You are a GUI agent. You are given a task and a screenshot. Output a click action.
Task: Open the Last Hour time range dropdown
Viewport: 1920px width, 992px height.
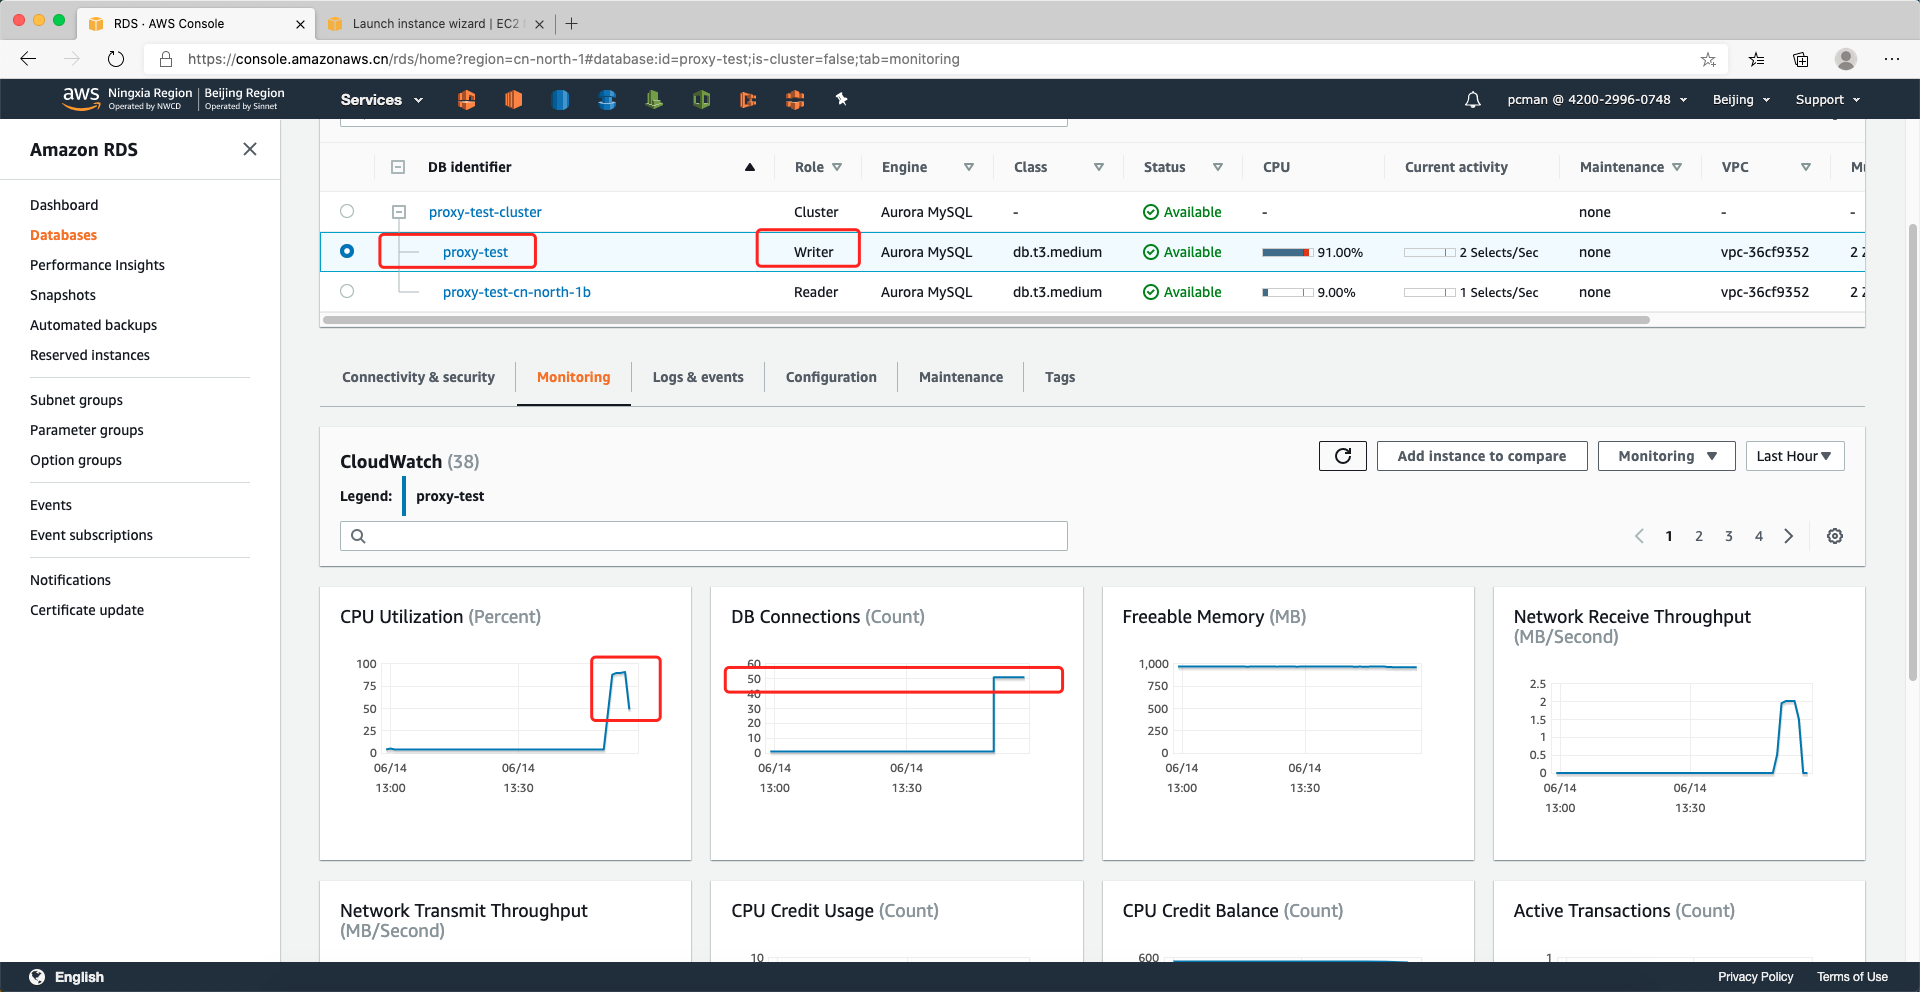tap(1794, 456)
